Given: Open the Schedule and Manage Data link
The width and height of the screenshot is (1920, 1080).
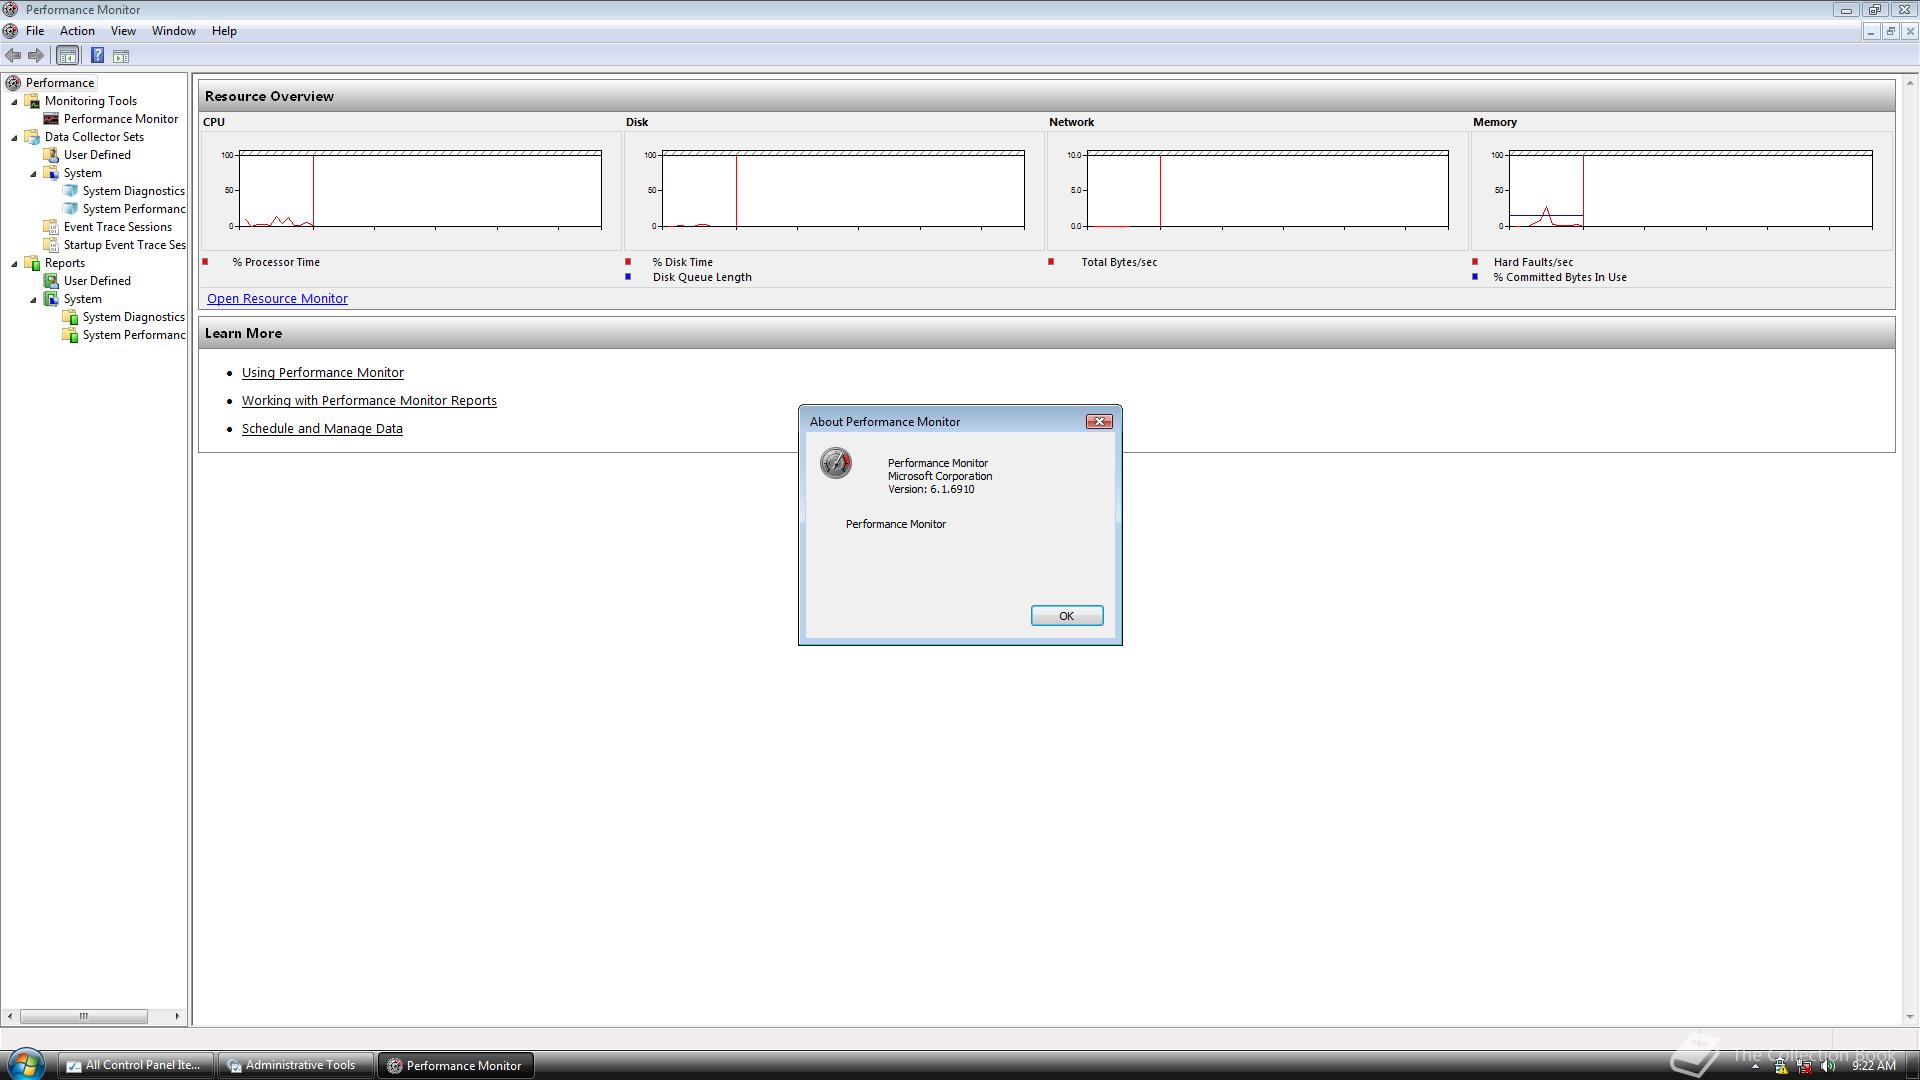Looking at the screenshot, I should click(x=322, y=429).
